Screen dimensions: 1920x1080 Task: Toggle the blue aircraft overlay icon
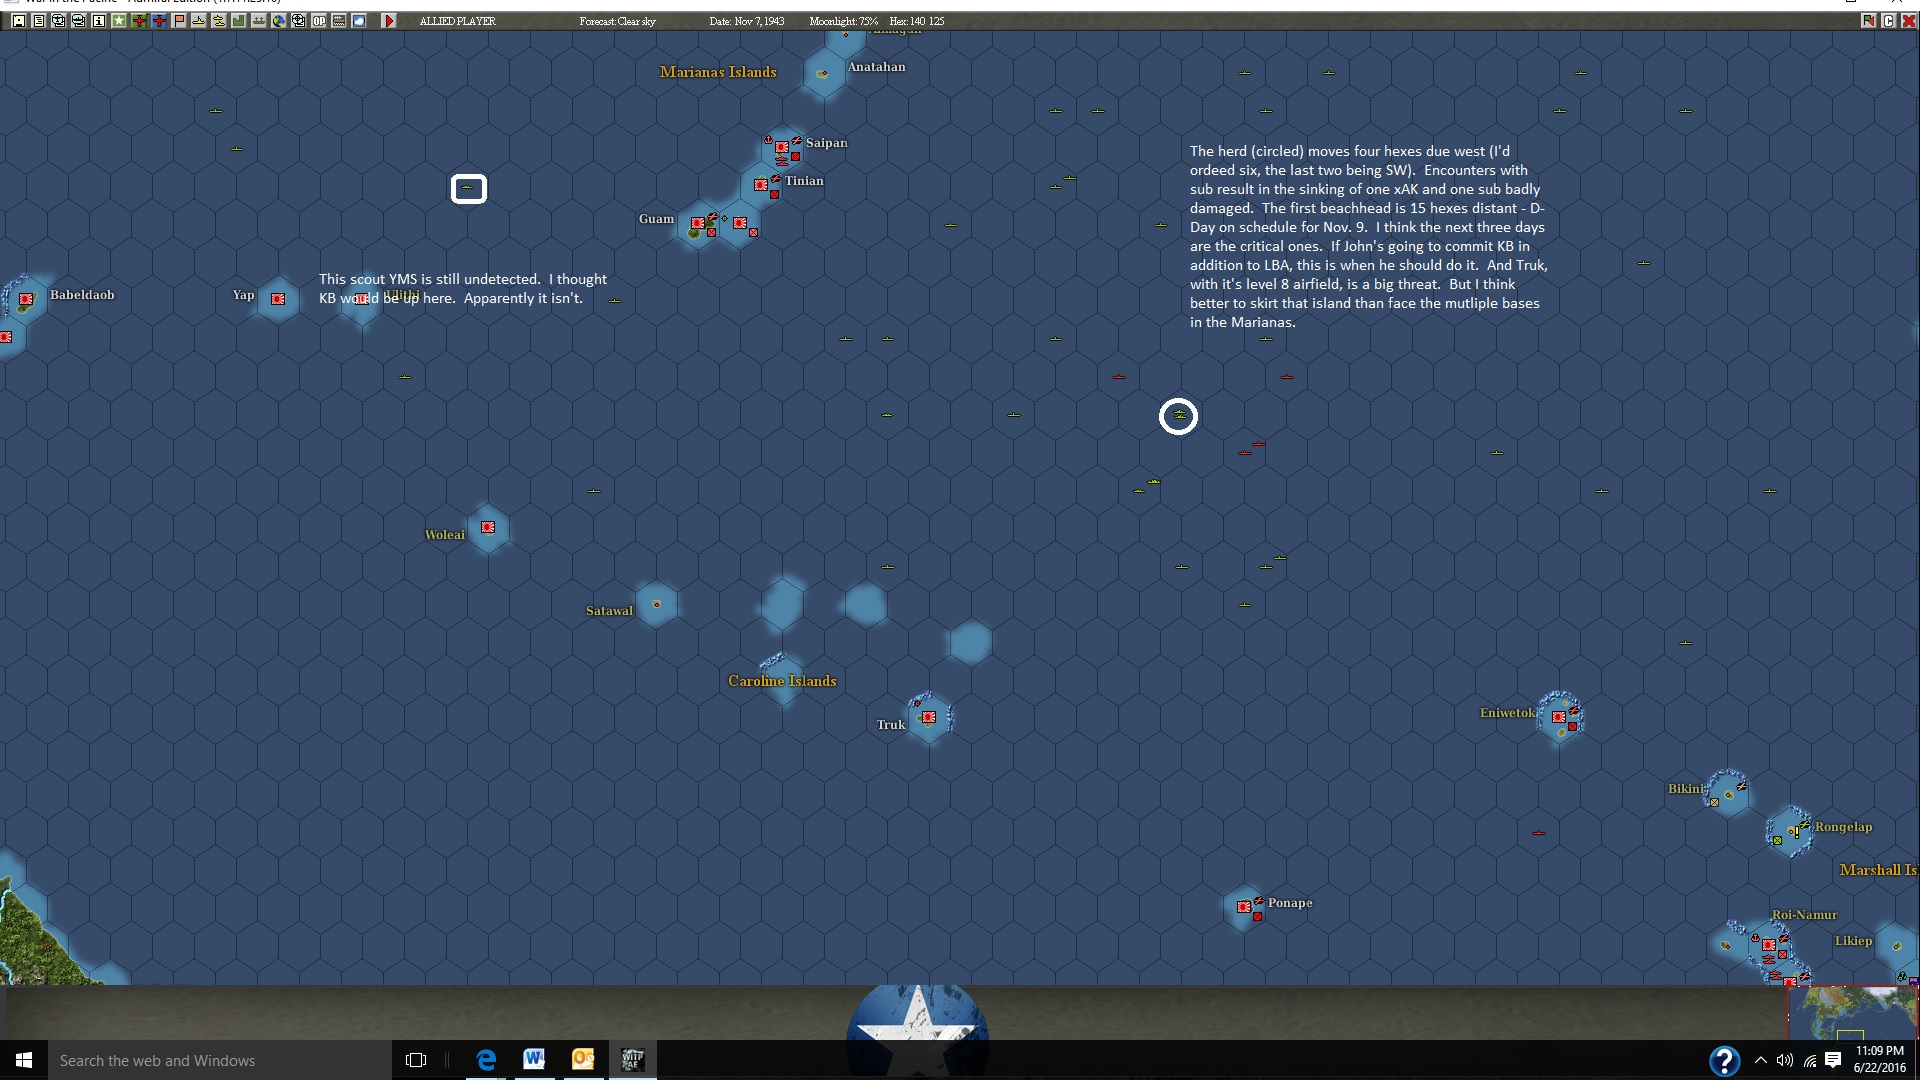pyautogui.click(x=159, y=21)
